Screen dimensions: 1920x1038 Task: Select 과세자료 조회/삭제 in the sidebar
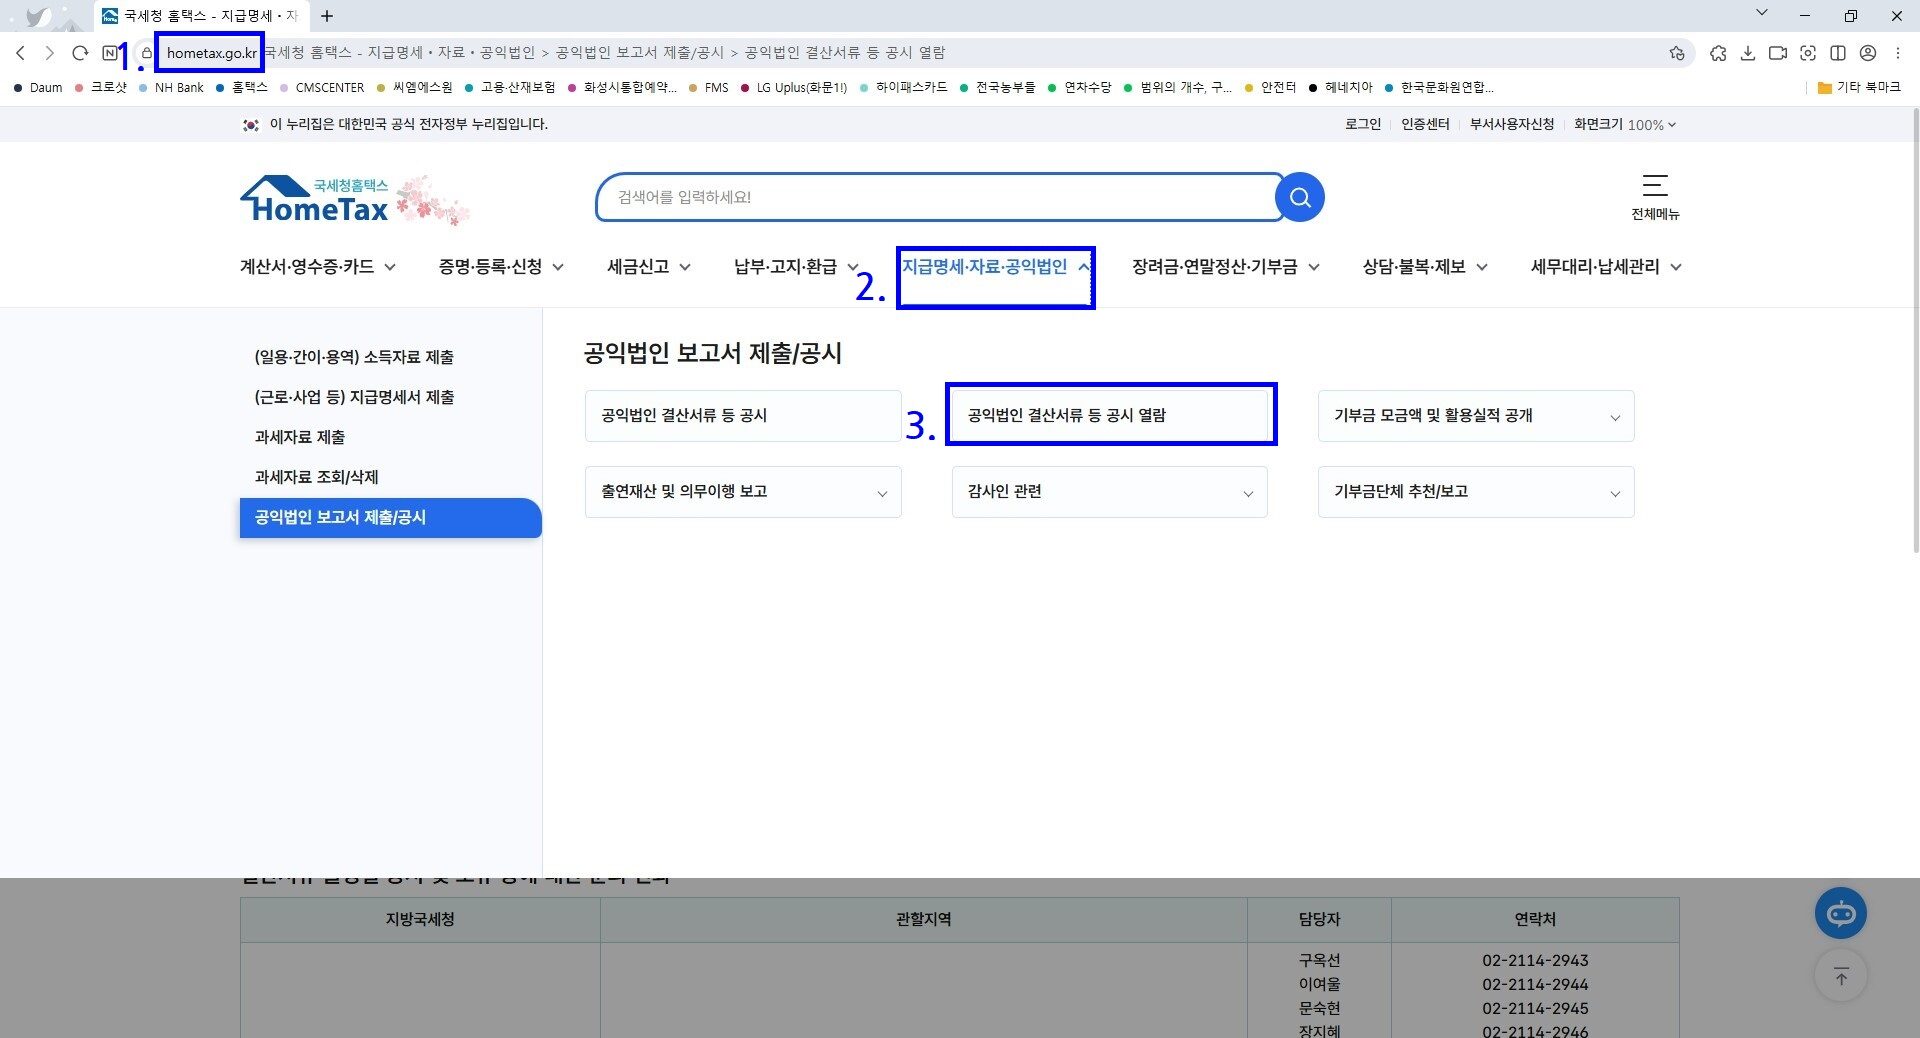[316, 477]
